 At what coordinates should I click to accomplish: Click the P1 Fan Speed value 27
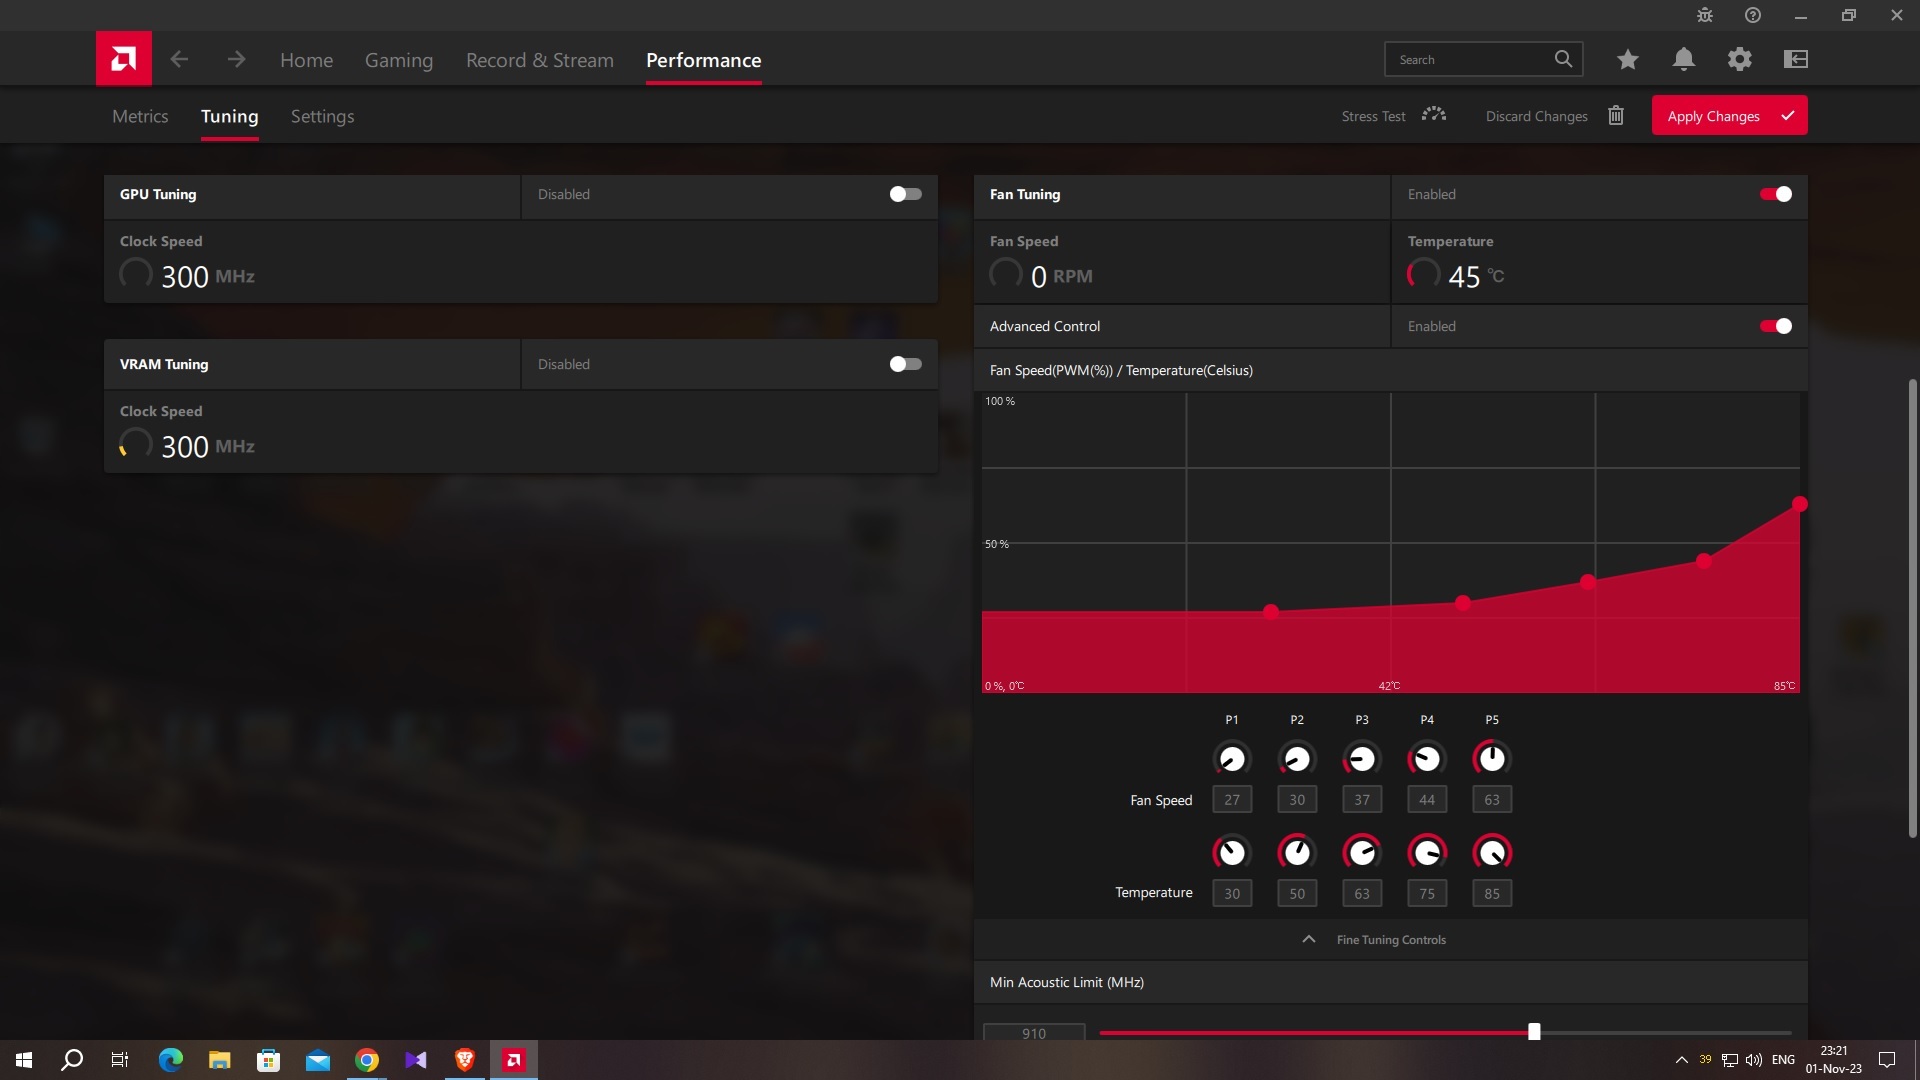pyautogui.click(x=1232, y=799)
